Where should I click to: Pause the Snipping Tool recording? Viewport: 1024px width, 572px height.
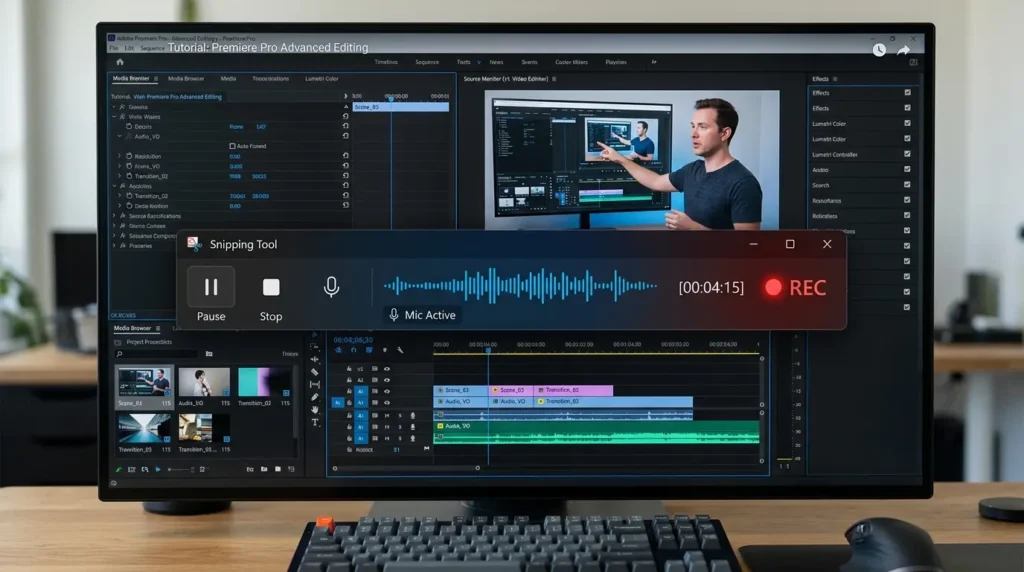point(211,287)
